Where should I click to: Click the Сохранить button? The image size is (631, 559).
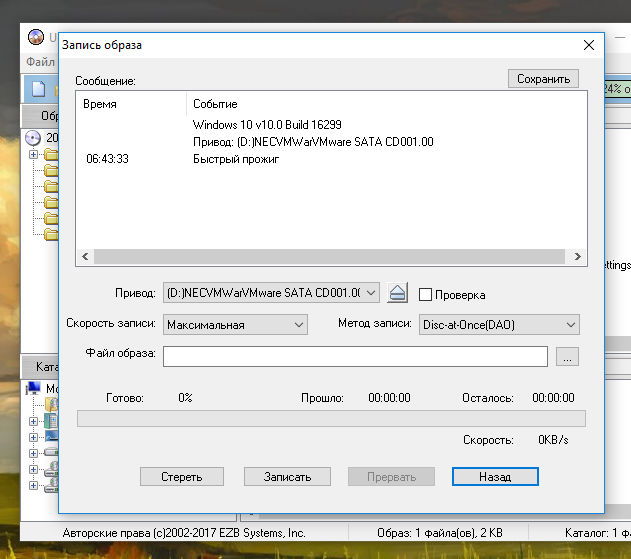pyautogui.click(x=543, y=78)
